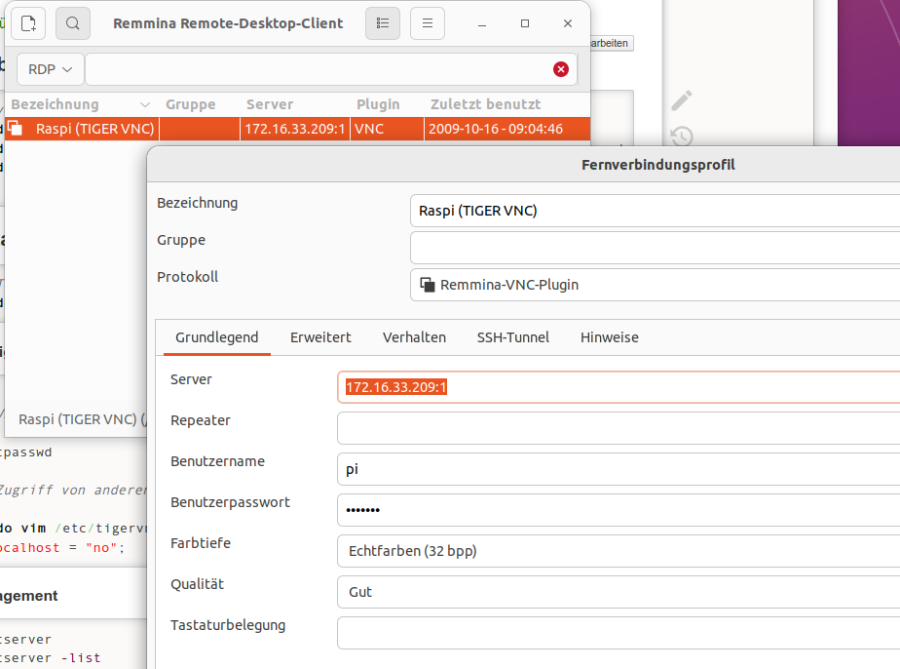
Task: Click the new connection profile icon
Action: (29, 23)
